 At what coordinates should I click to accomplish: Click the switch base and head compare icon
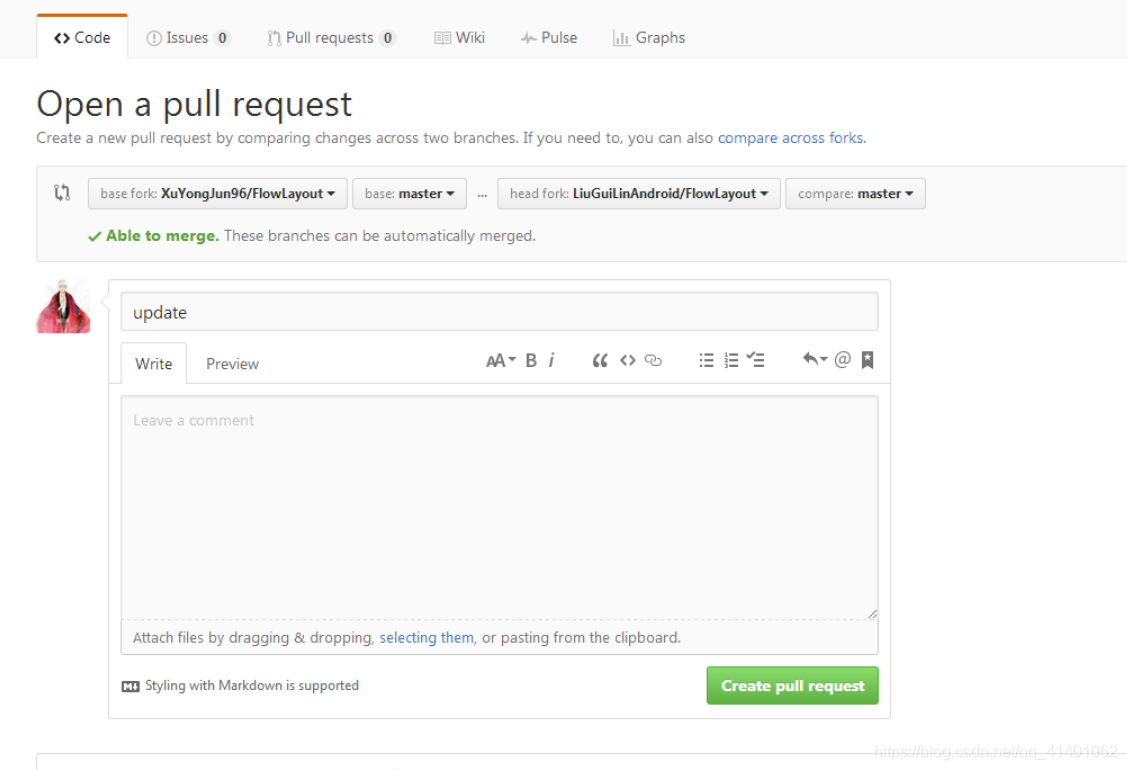click(x=63, y=193)
